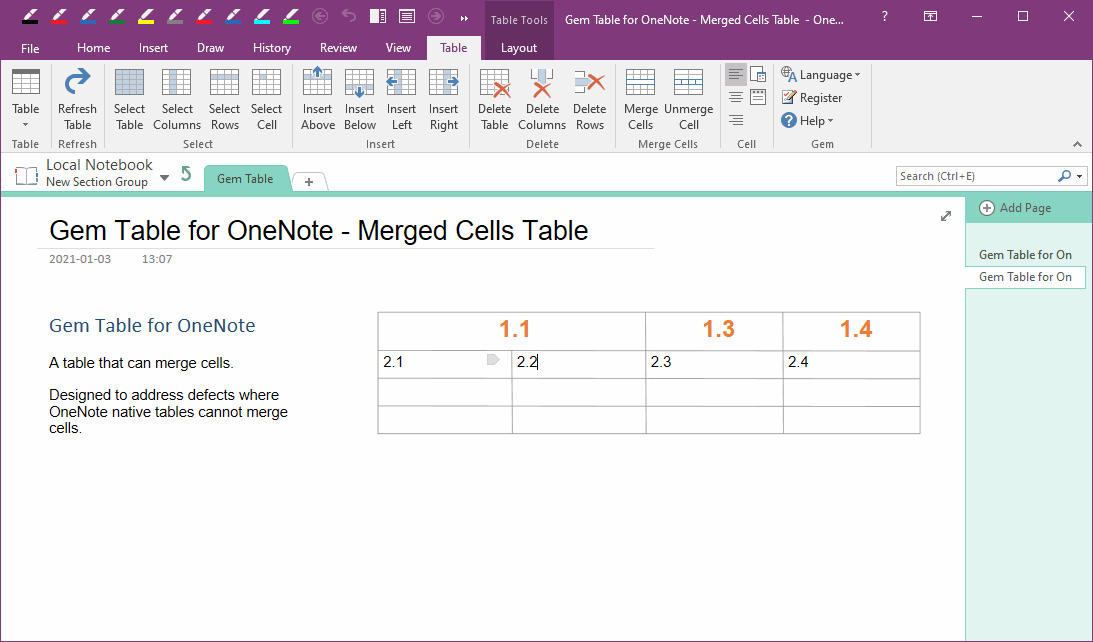Toggle align left for cell text

pos(735,75)
